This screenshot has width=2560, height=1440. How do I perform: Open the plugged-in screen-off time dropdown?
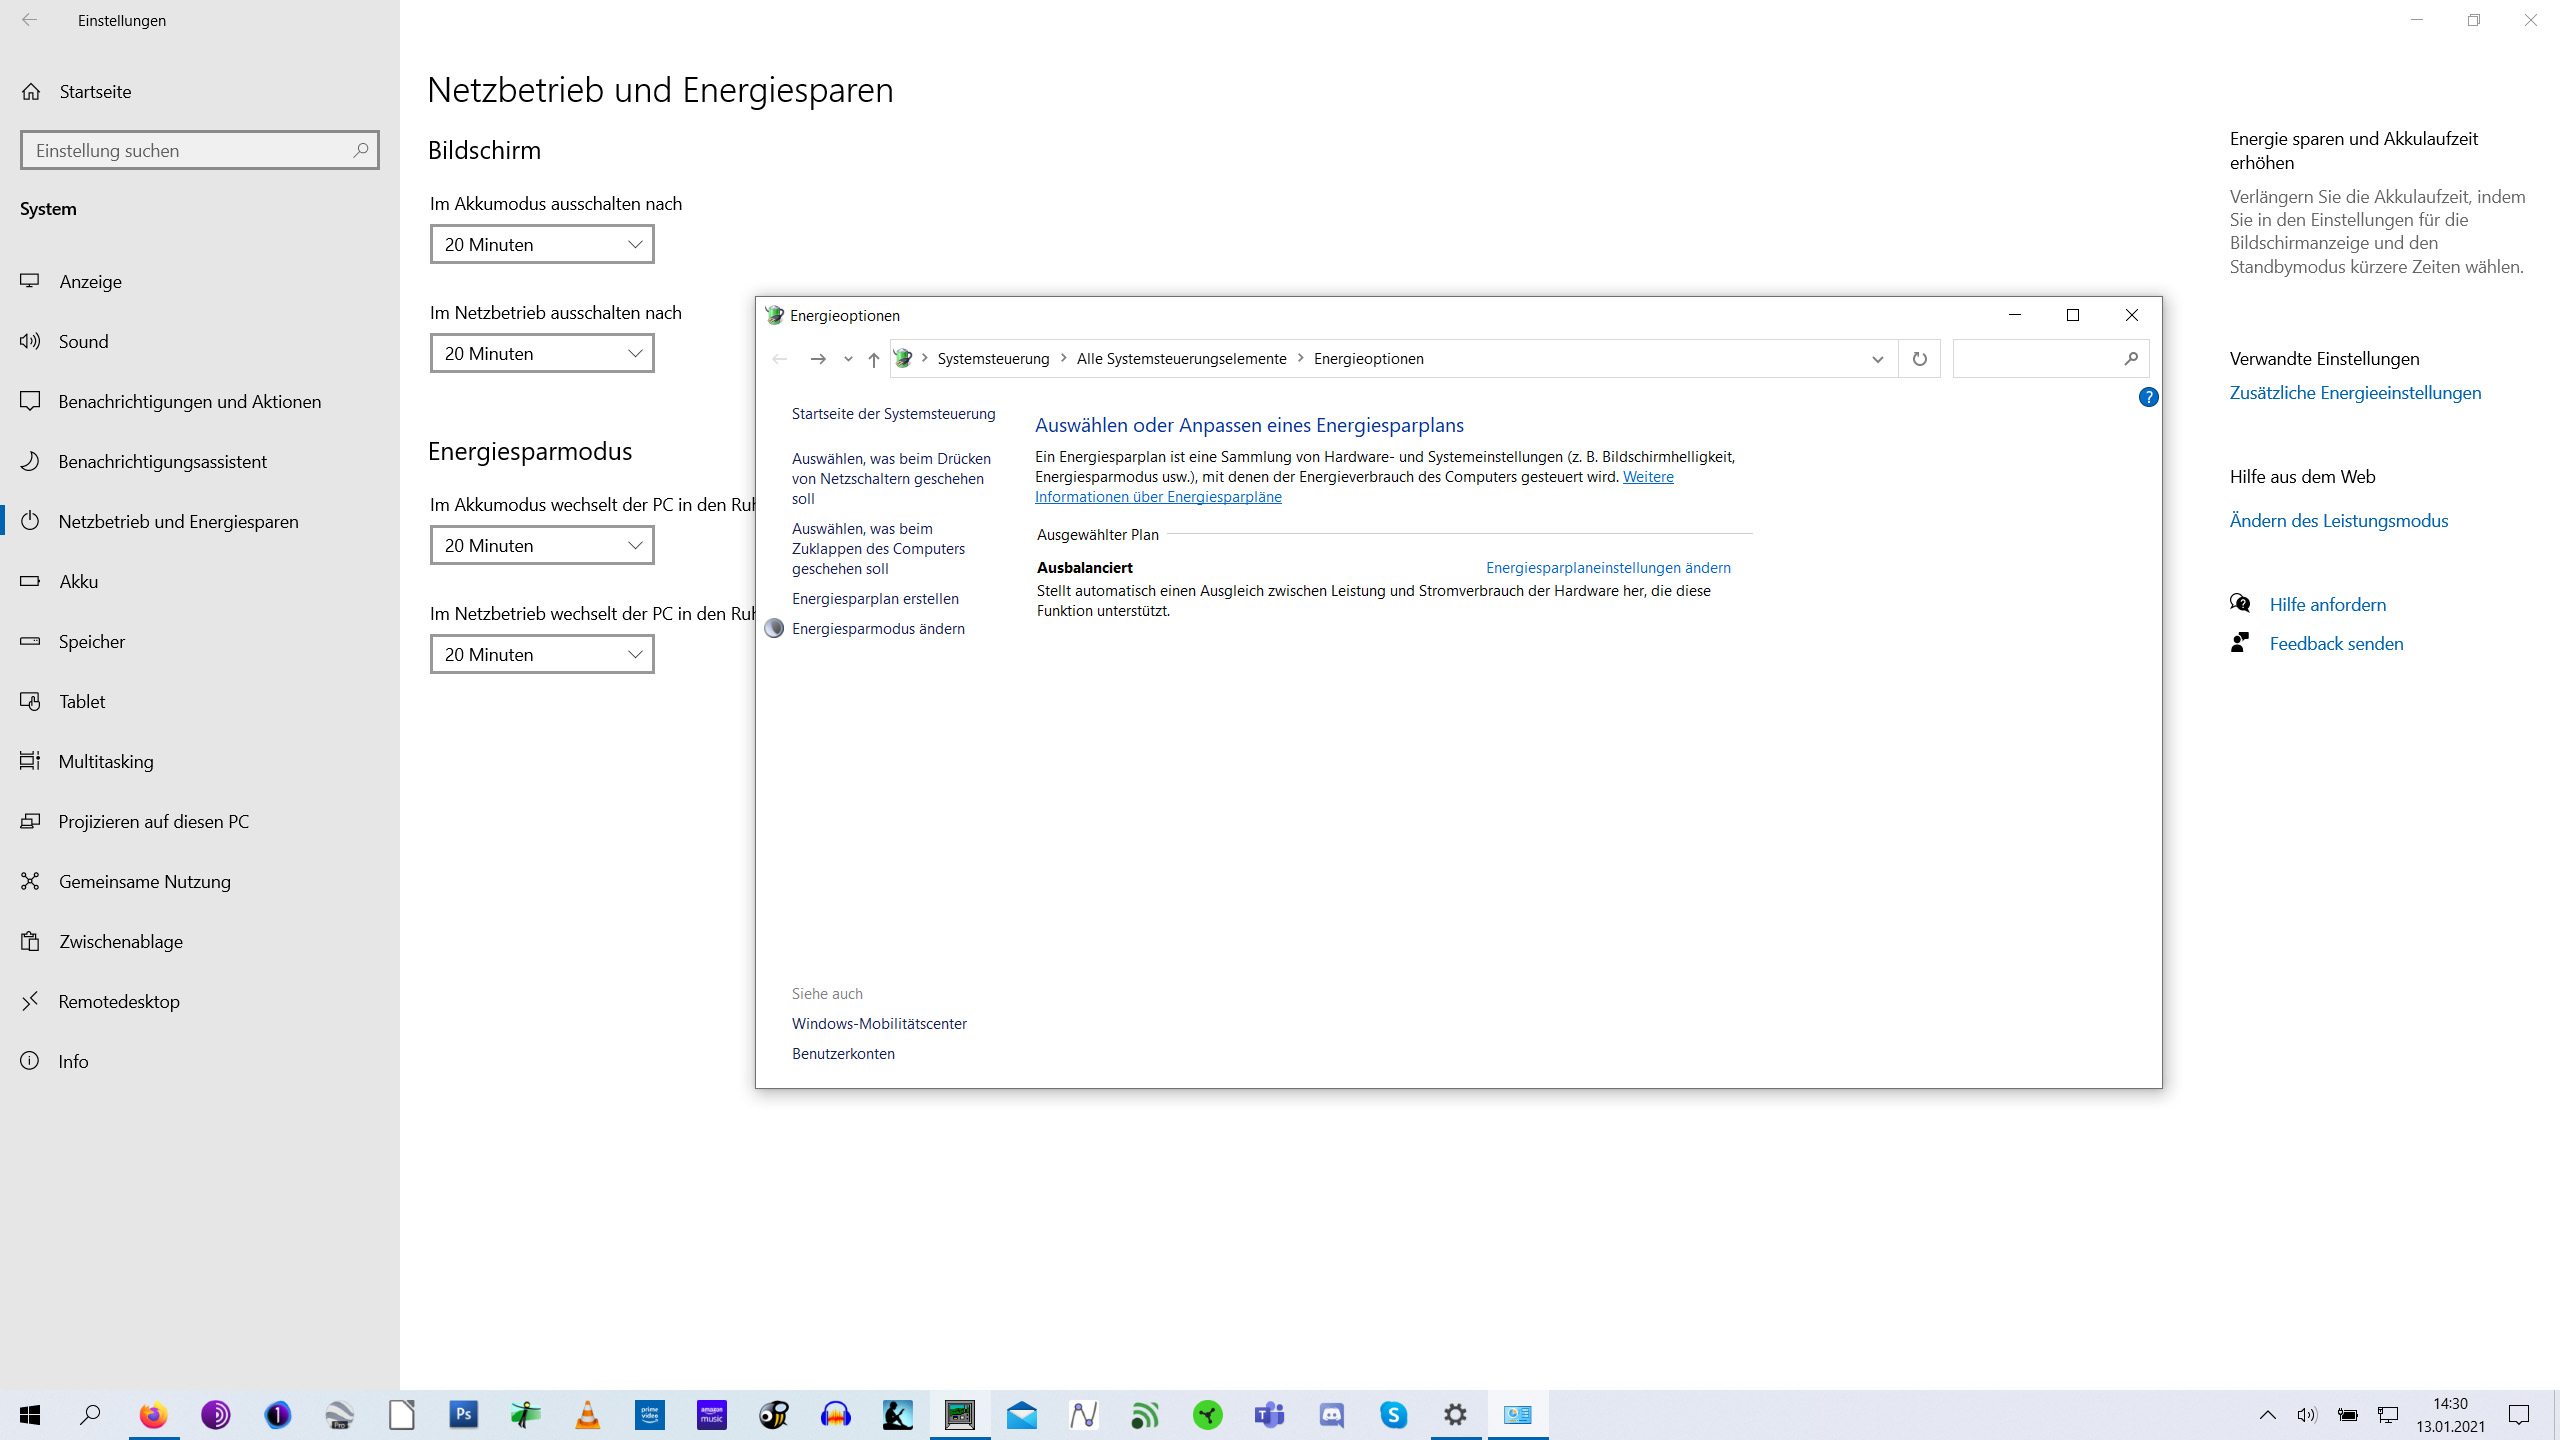[x=542, y=354]
